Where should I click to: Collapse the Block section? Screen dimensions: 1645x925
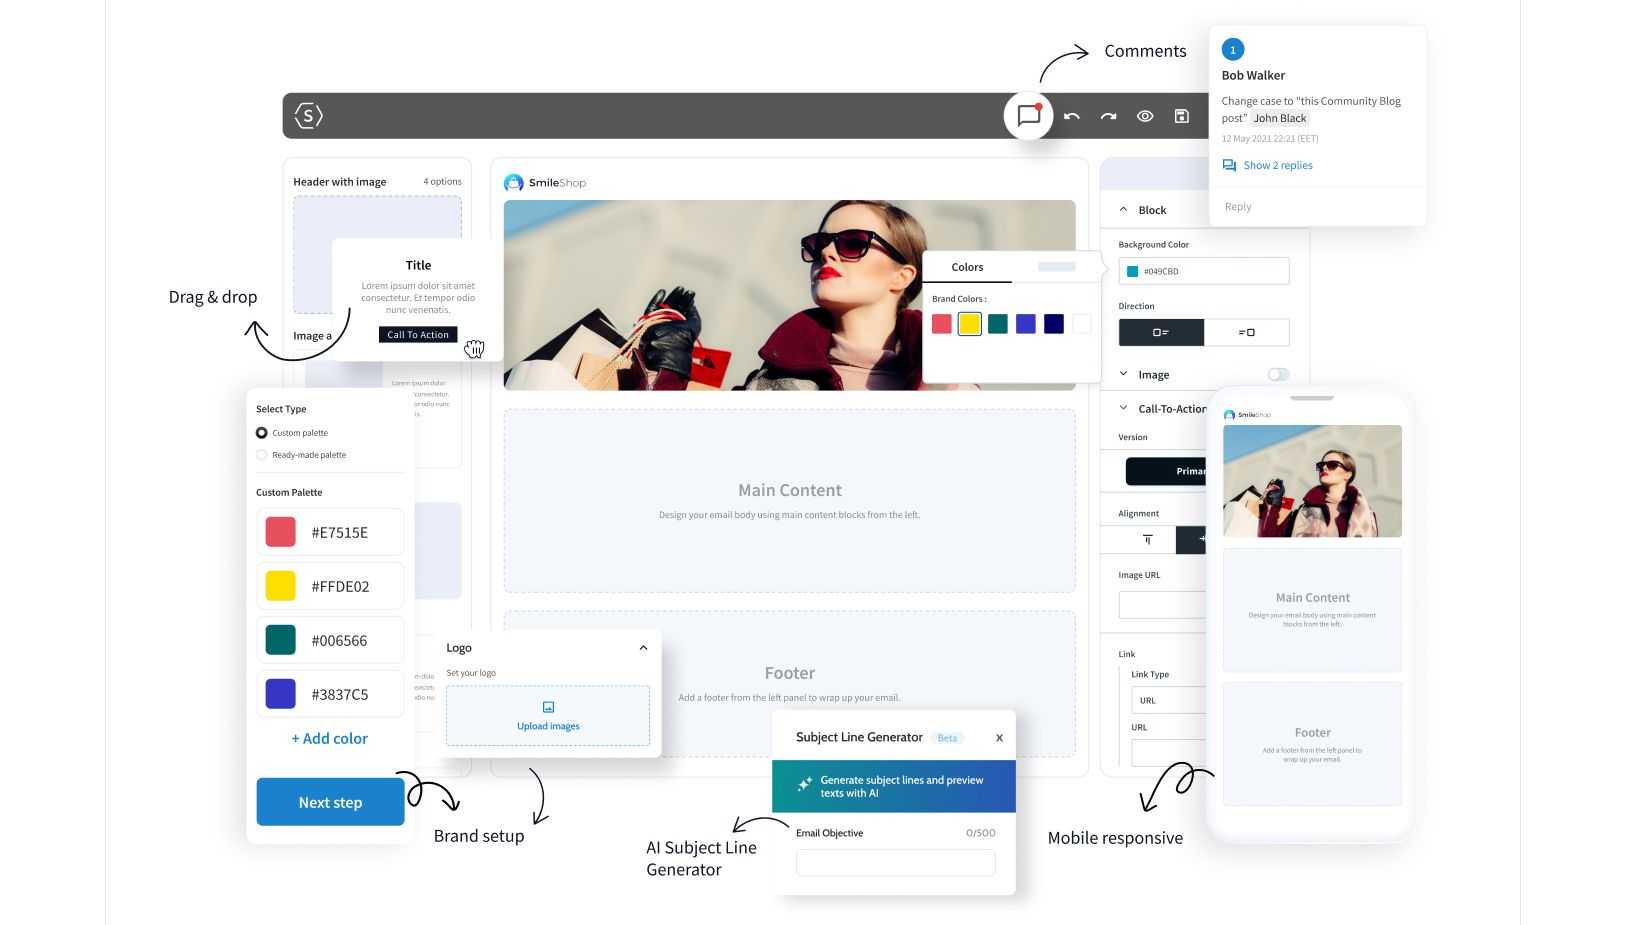click(1124, 210)
